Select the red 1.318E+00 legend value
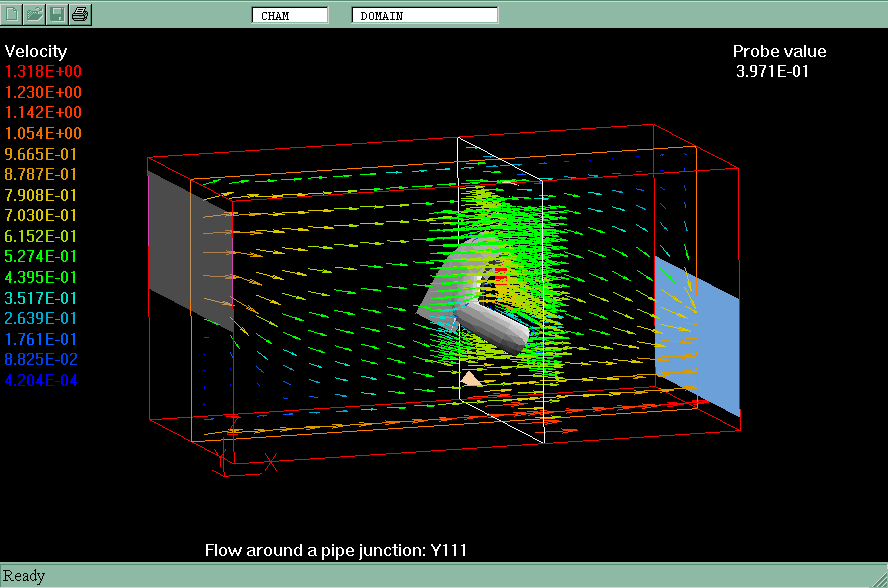Image resolution: width=888 pixels, height=588 pixels. (44, 72)
